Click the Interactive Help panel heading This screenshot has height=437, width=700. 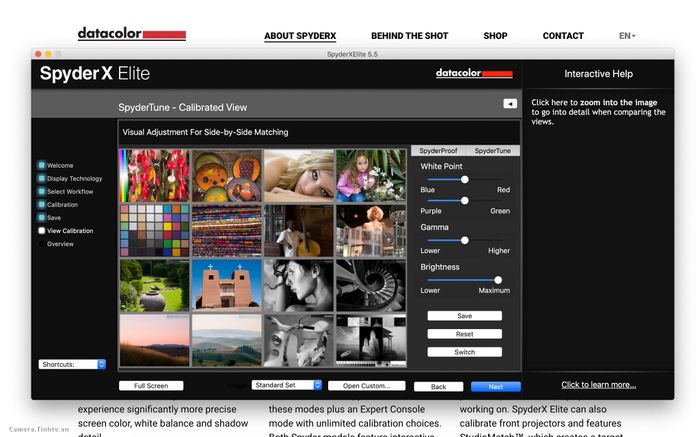[x=598, y=74]
